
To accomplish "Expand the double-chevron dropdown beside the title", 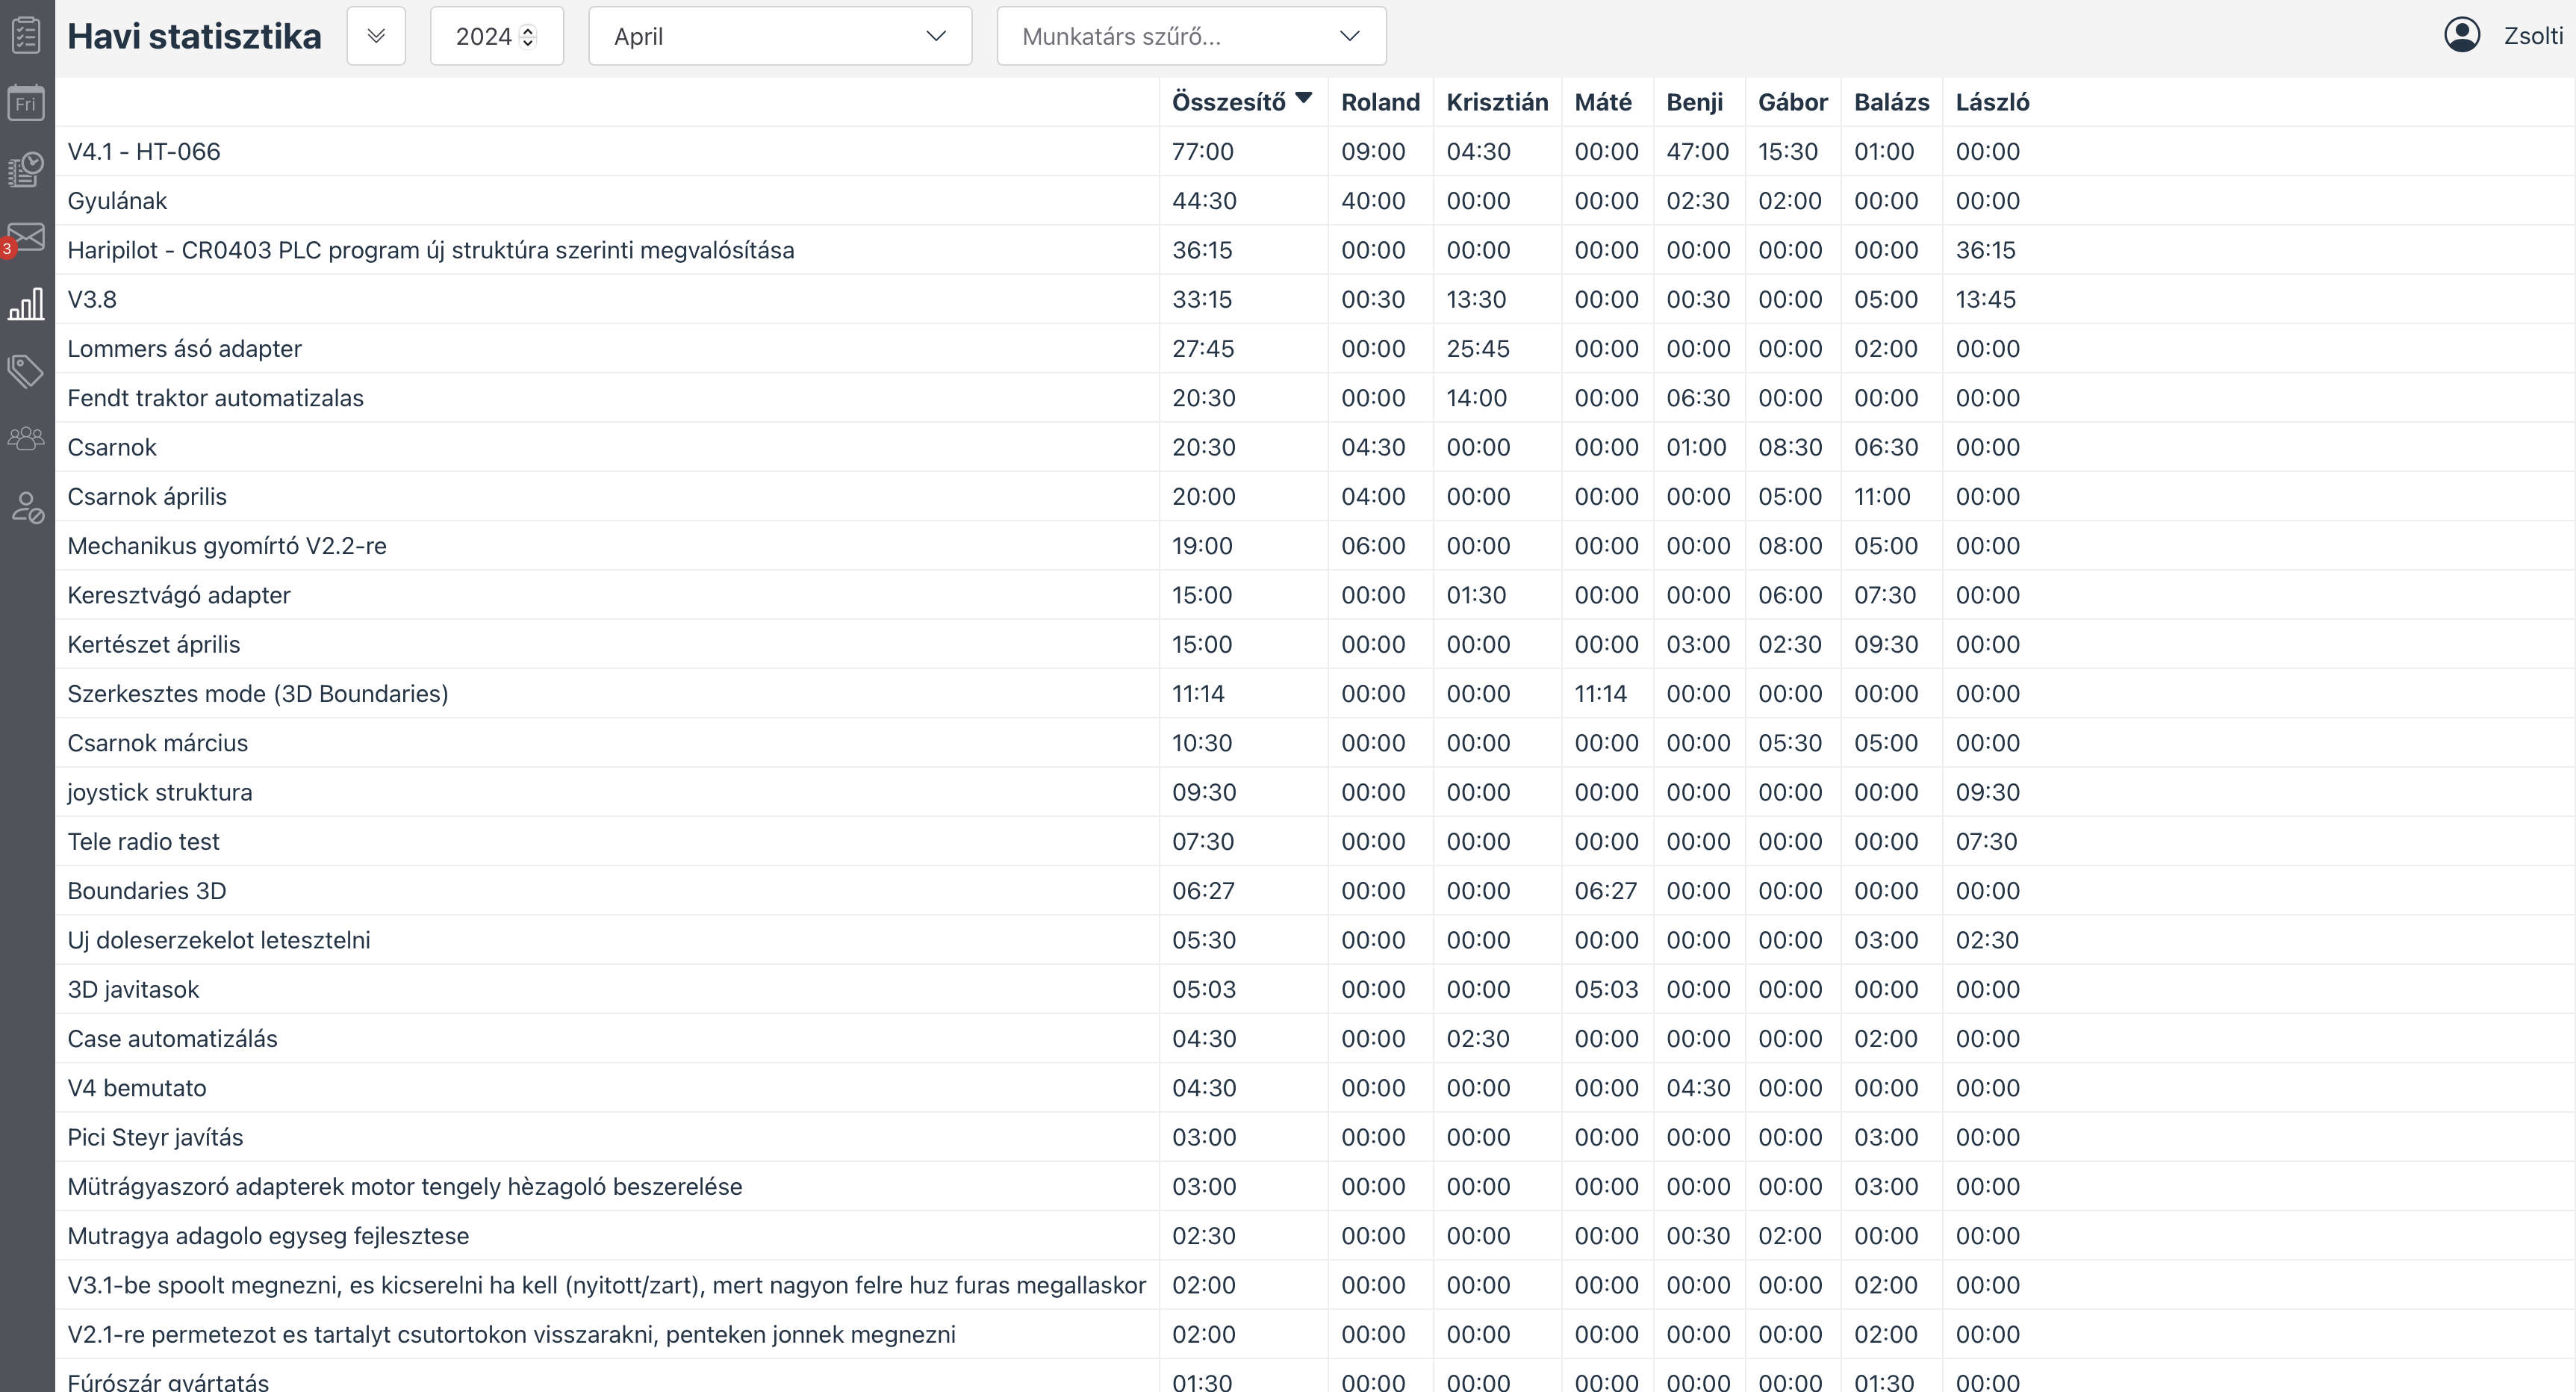I will point(376,36).
